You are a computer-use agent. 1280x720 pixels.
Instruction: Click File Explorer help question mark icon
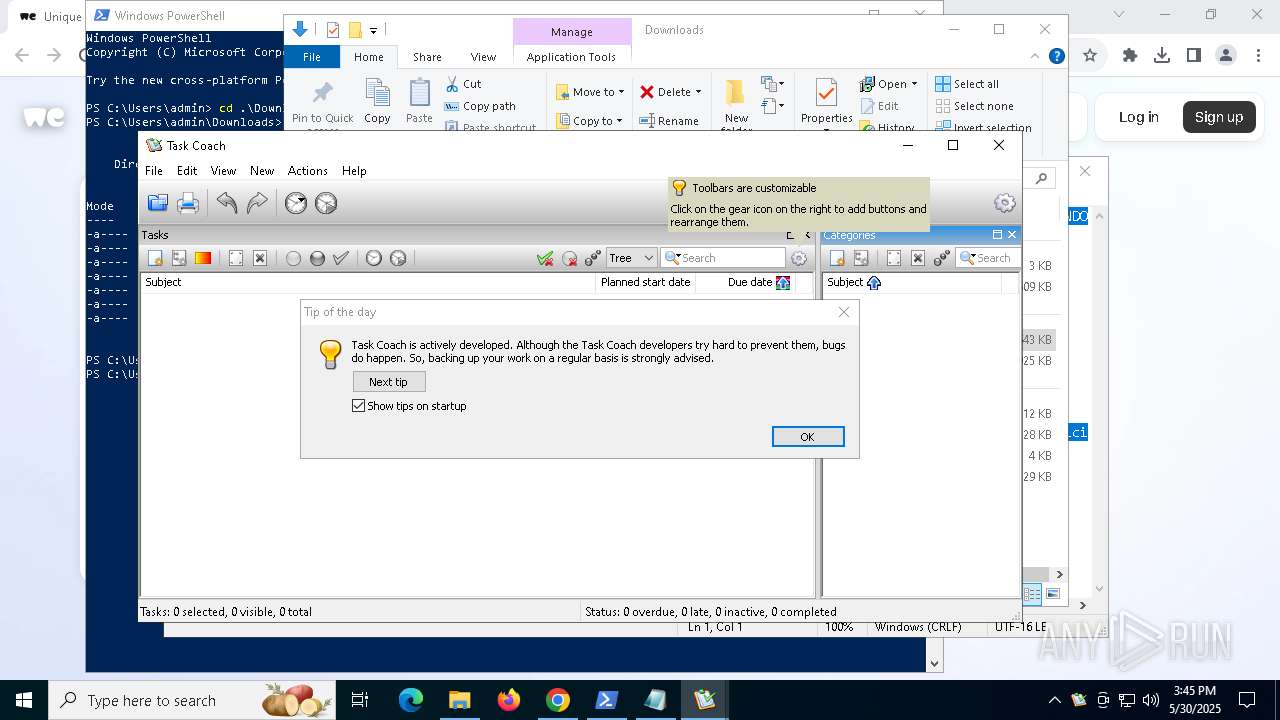click(1056, 57)
